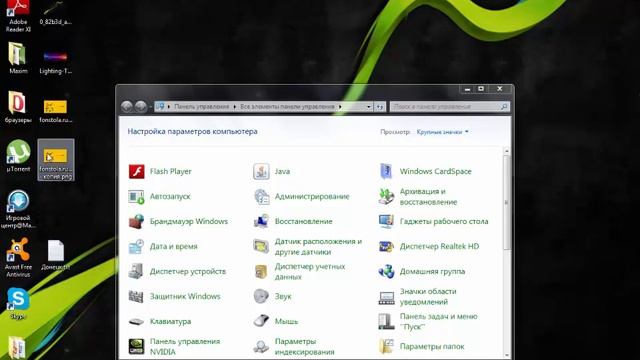Screen dimensions: 640x360
Task: Open the Архивация и восстановление icon
Action: pos(386,197)
